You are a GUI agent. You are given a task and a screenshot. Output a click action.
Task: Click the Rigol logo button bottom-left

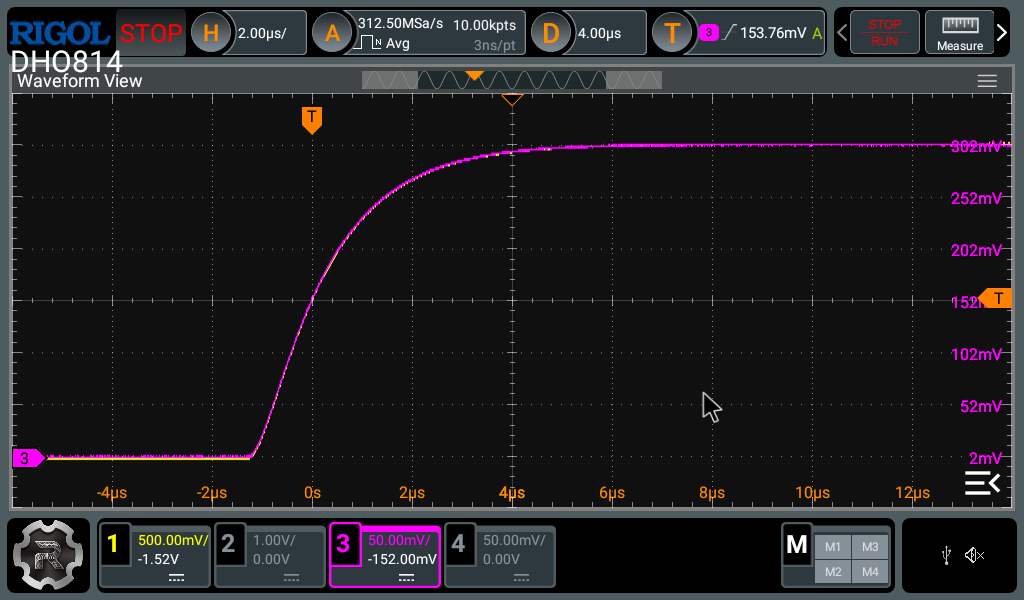[x=49, y=554]
